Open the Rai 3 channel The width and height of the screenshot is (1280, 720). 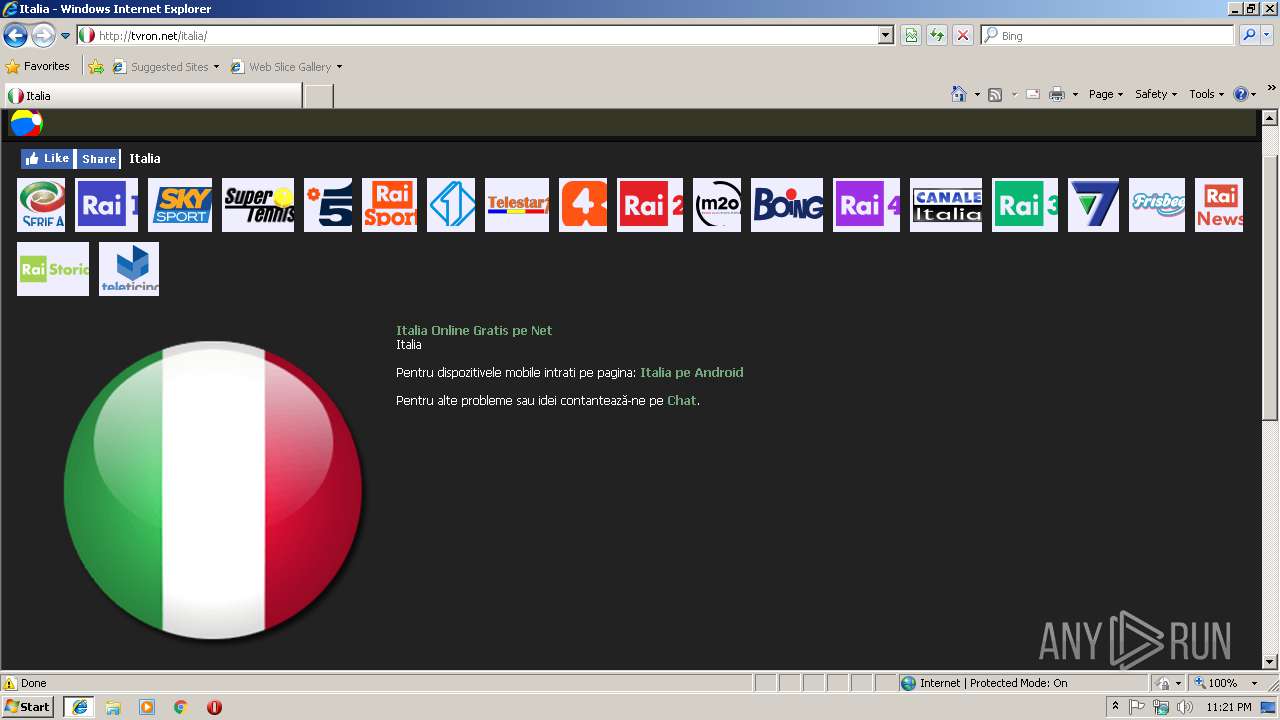tap(1025, 205)
